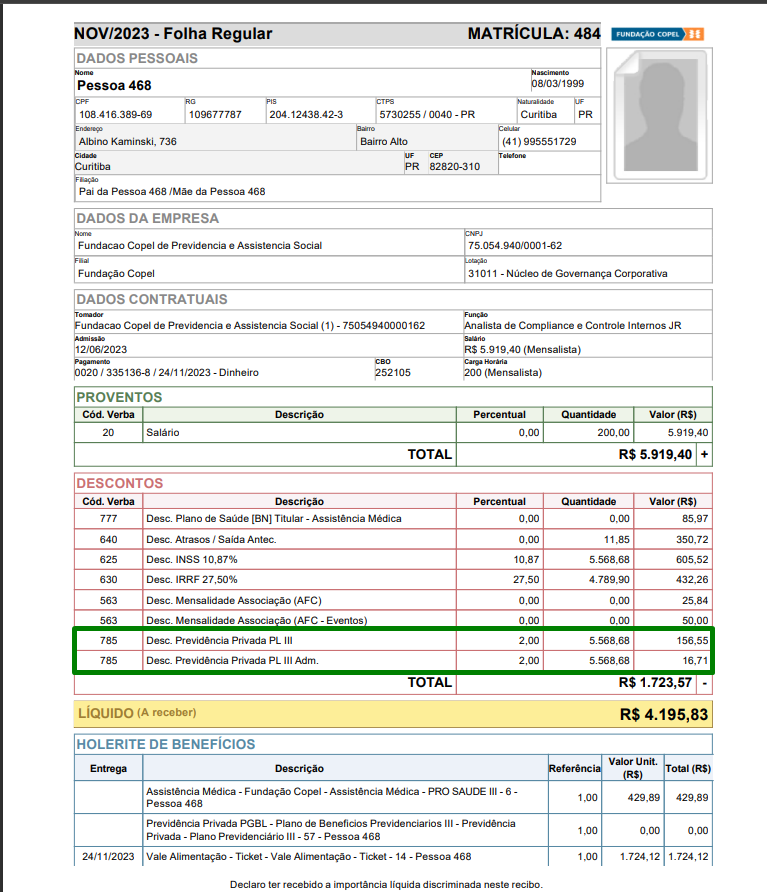Click the HOLERITE DE BENEFÍCIOS header
767x892 pixels.
tap(166, 744)
